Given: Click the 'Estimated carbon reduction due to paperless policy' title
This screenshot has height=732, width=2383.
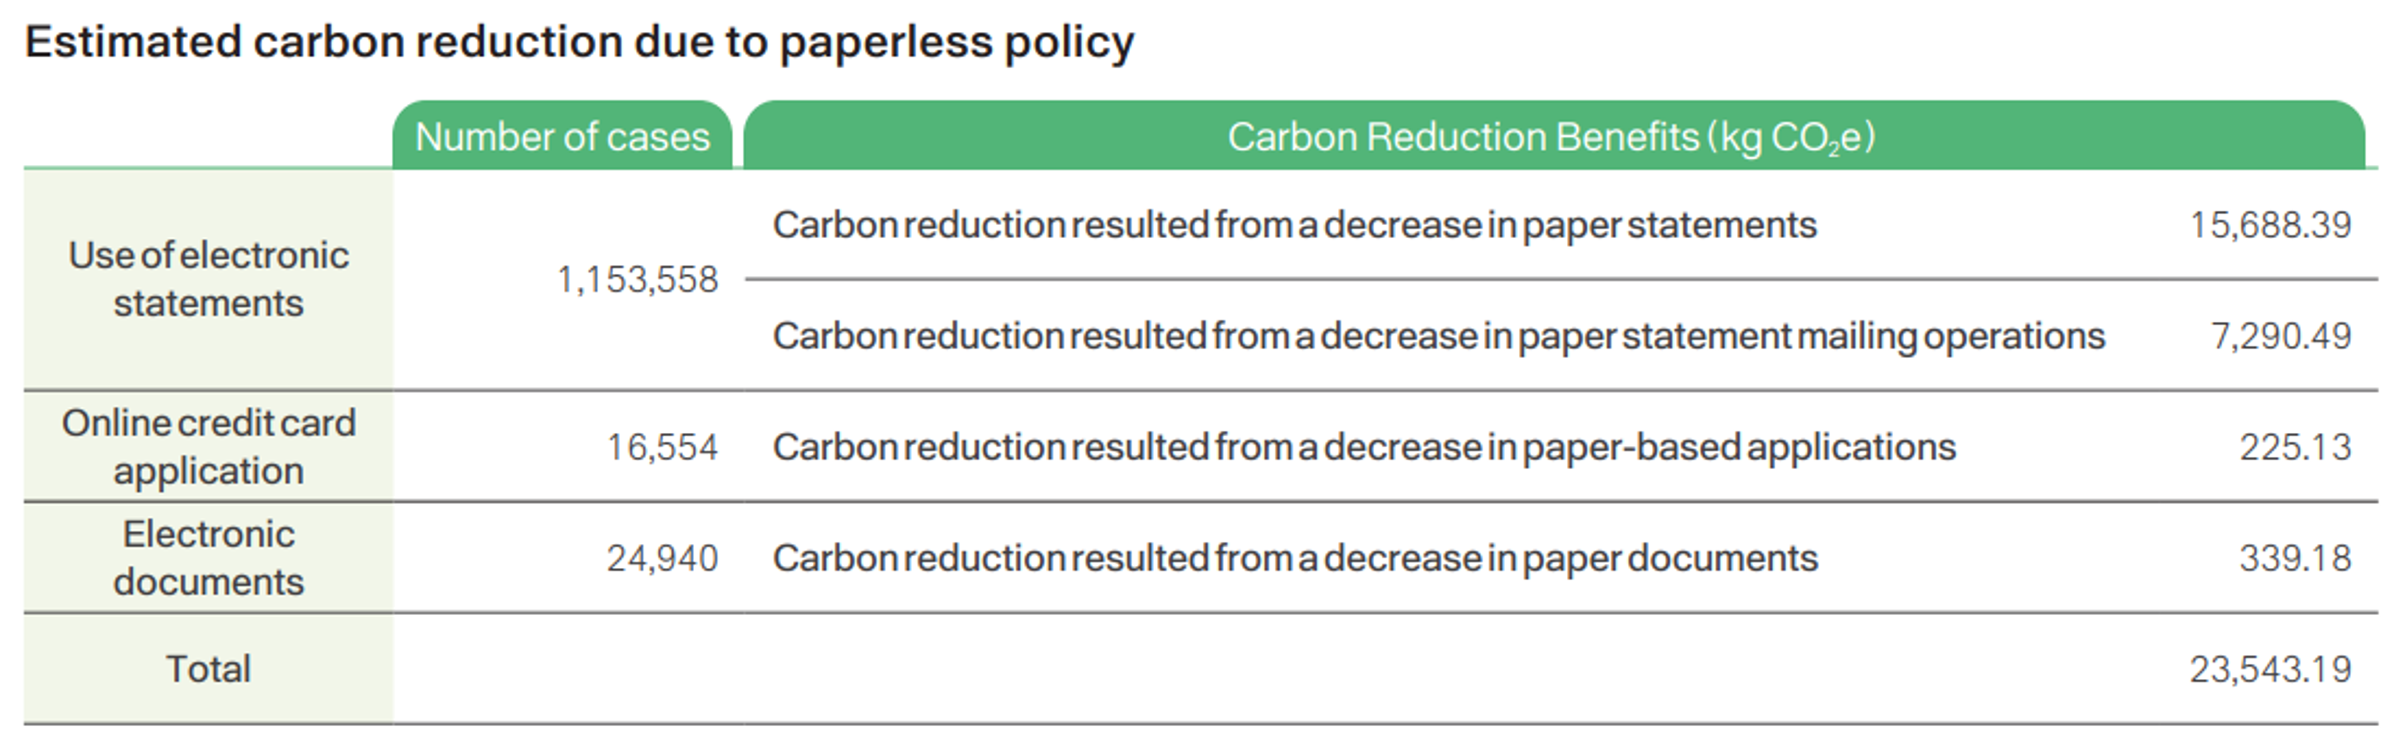Looking at the screenshot, I should [579, 43].
